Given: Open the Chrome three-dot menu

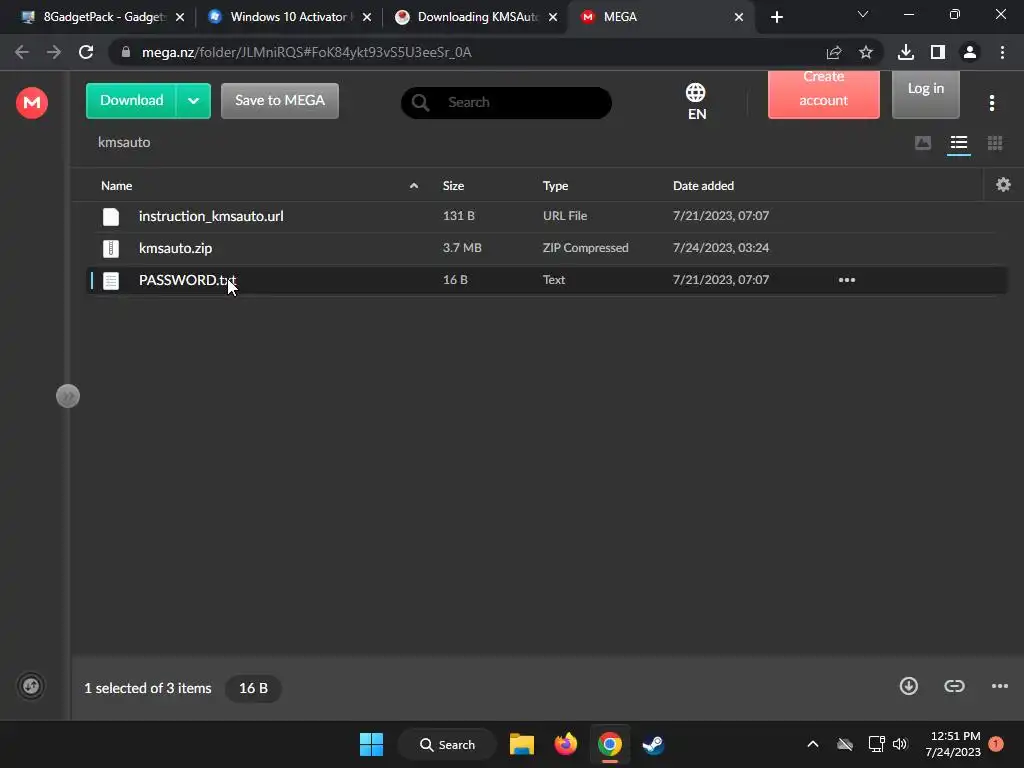Looking at the screenshot, I should pyautogui.click(x=1002, y=52).
